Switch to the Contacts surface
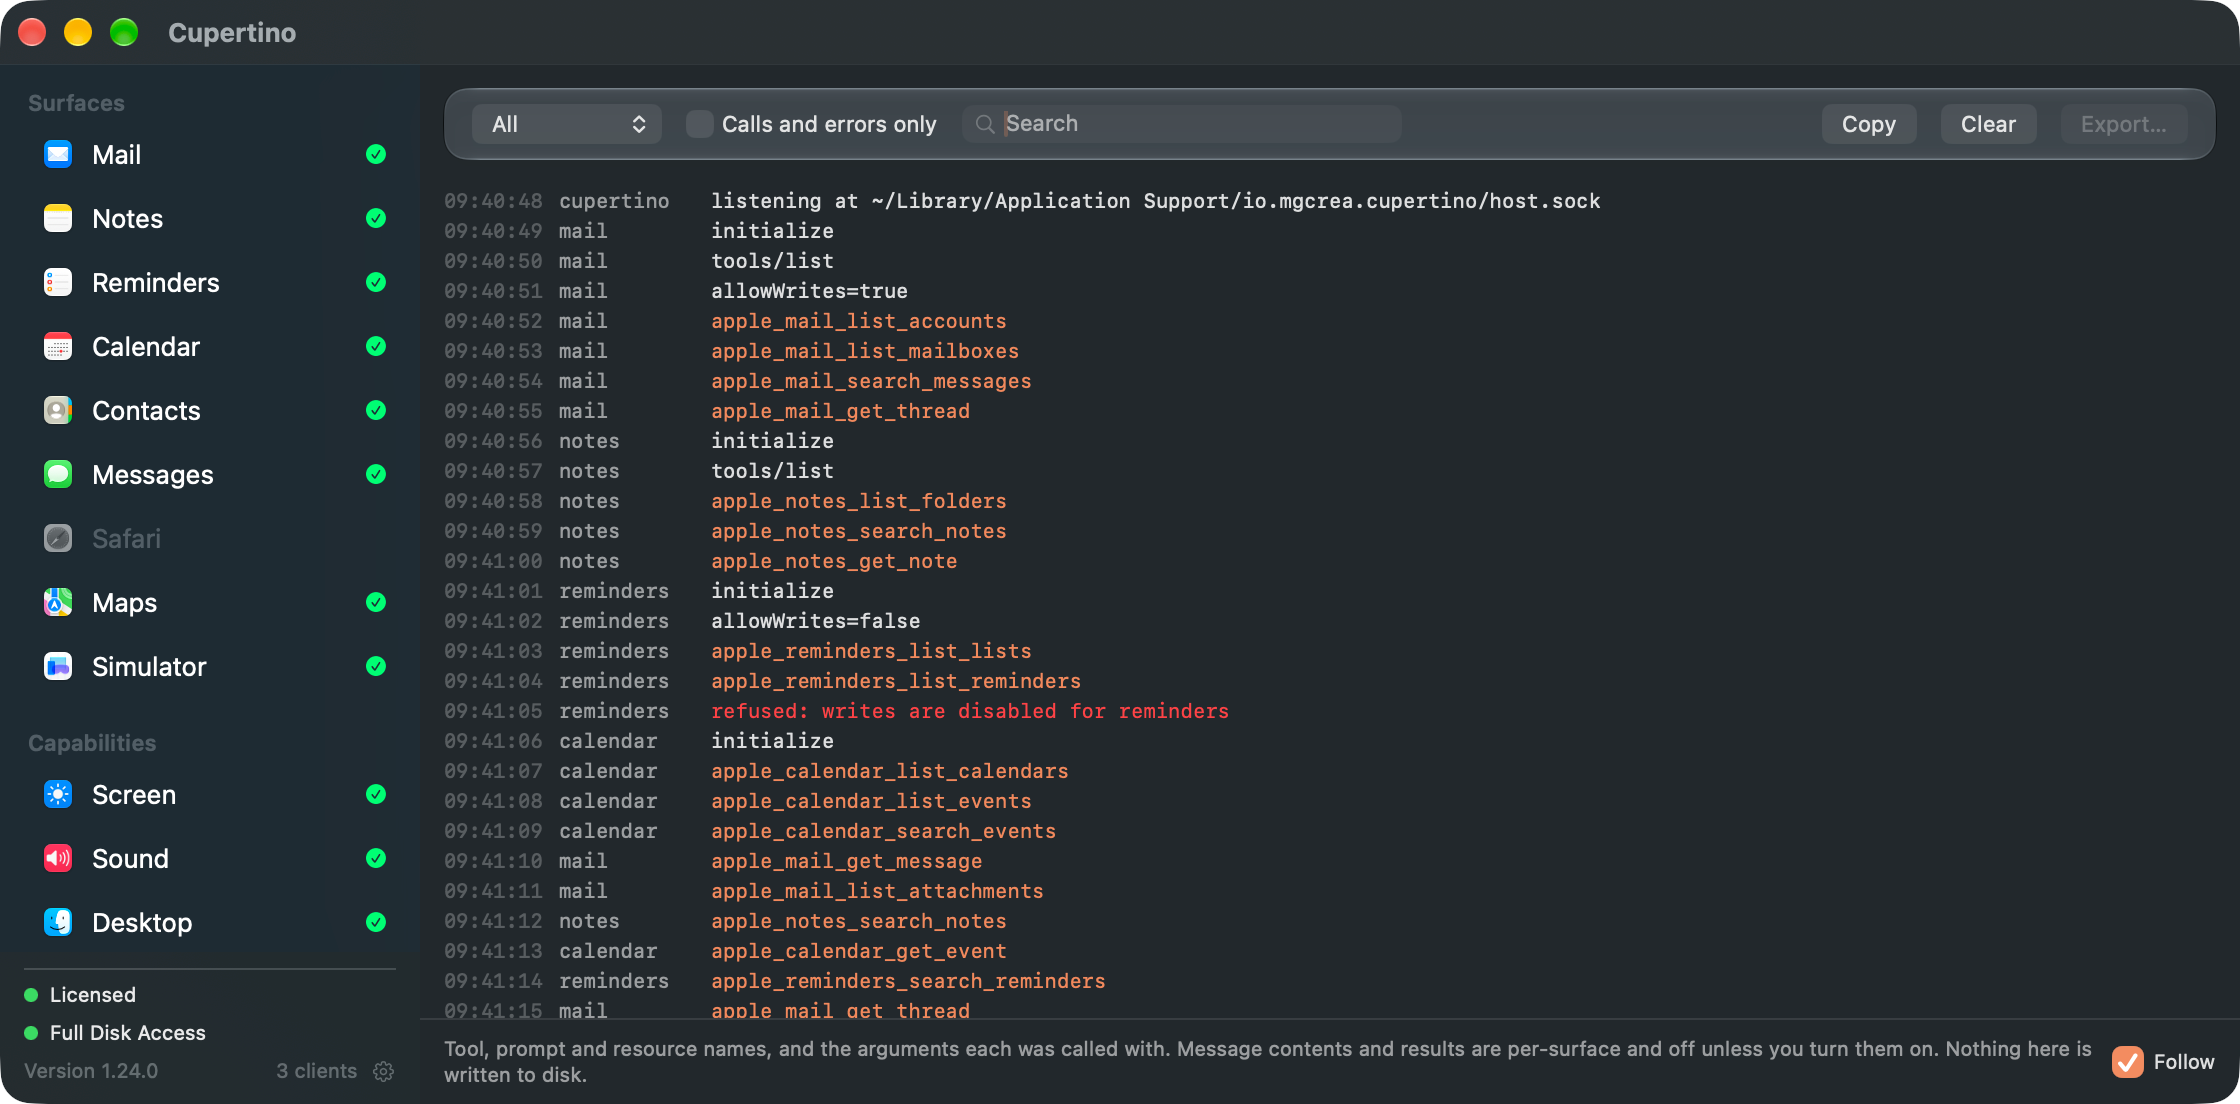The image size is (2240, 1104). click(210, 410)
